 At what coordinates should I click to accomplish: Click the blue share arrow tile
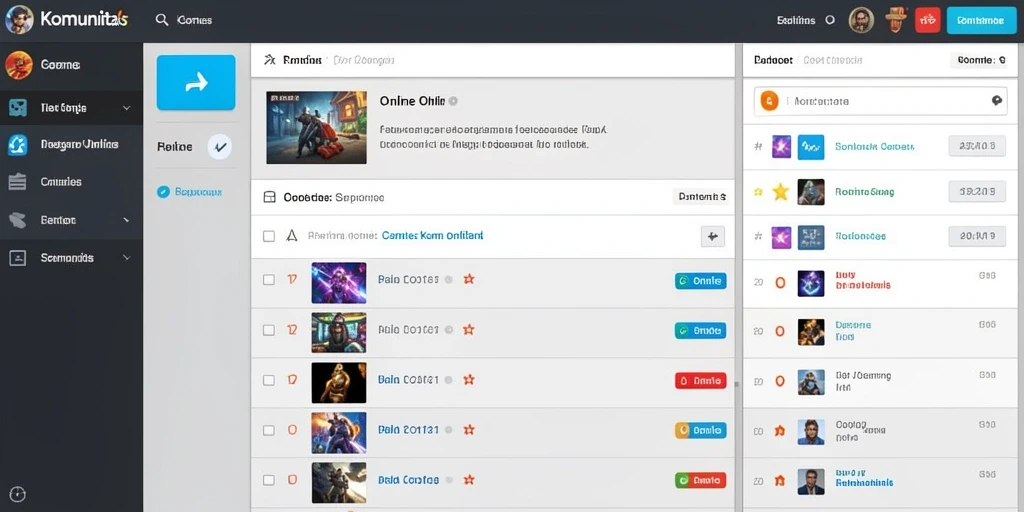click(x=196, y=82)
